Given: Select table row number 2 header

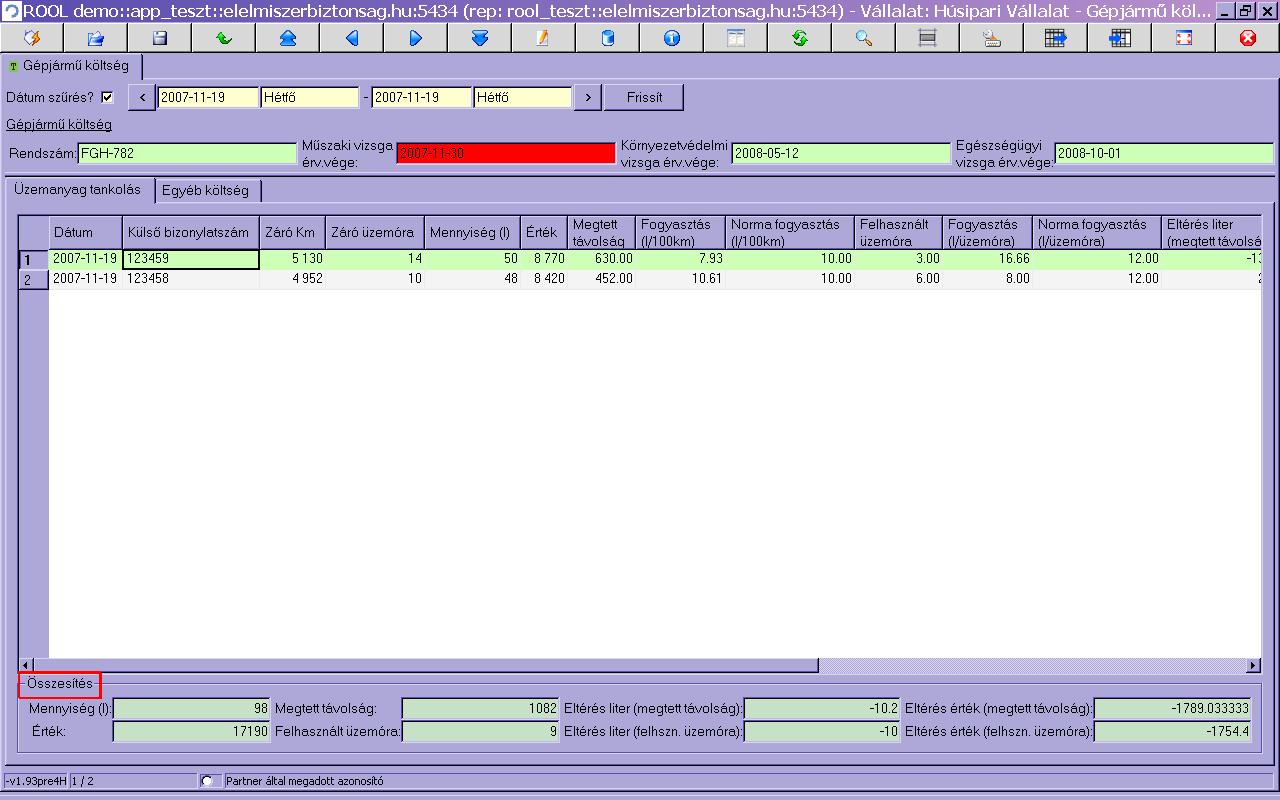Looking at the screenshot, I should [34, 279].
